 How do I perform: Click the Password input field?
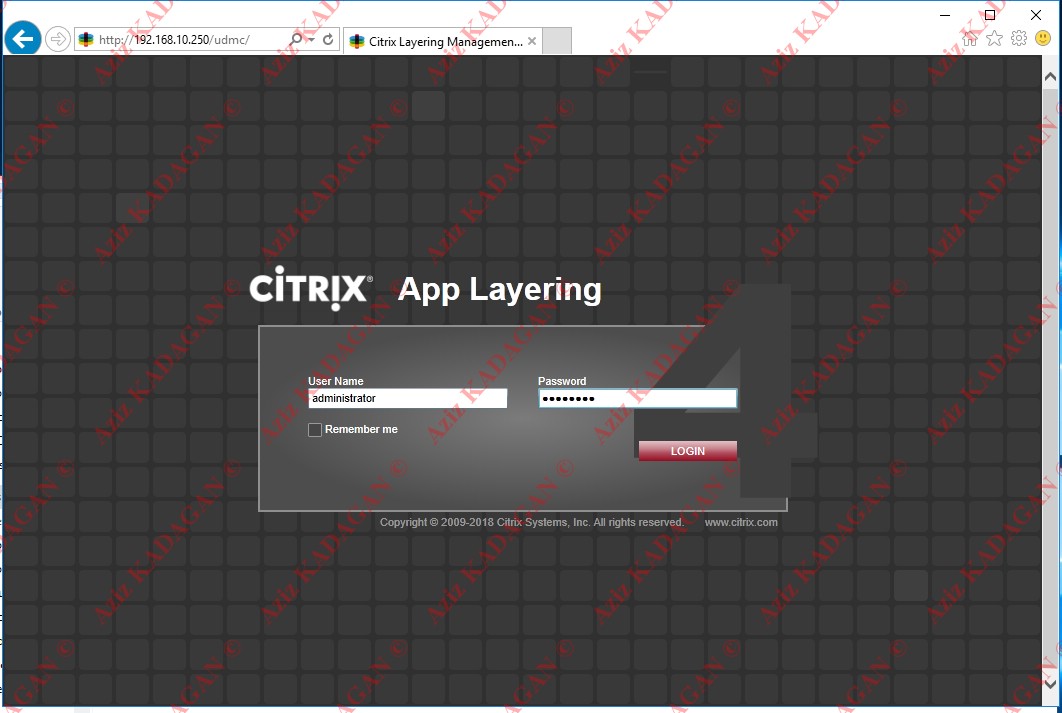pos(637,398)
